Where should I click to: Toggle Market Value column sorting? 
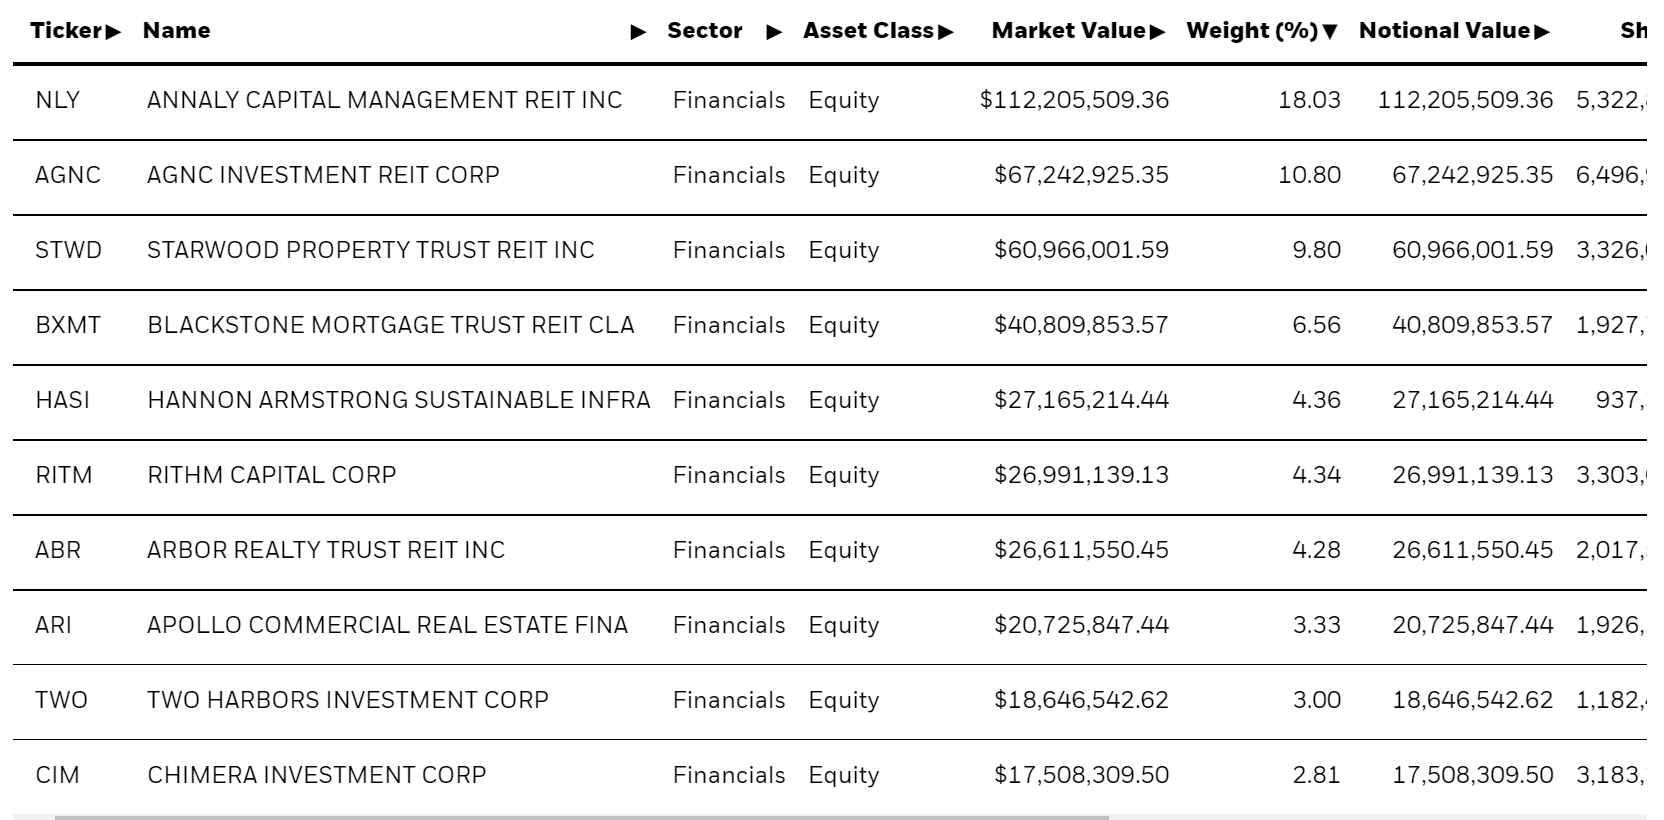[1157, 31]
